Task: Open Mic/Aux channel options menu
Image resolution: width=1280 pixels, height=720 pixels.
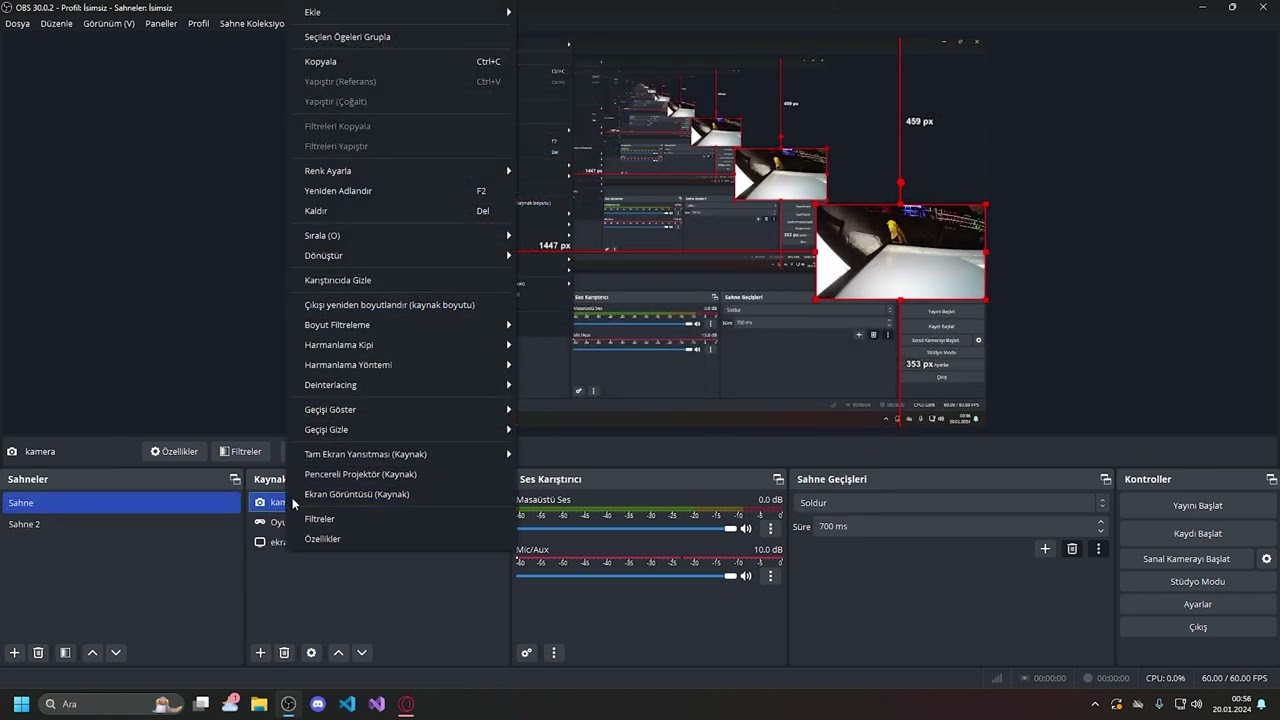Action: coord(770,576)
